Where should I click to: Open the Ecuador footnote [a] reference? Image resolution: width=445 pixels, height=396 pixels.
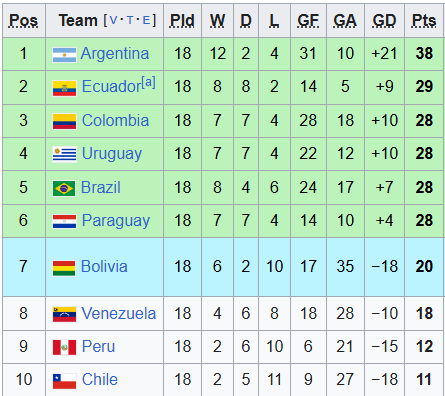click(x=148, y=82)
